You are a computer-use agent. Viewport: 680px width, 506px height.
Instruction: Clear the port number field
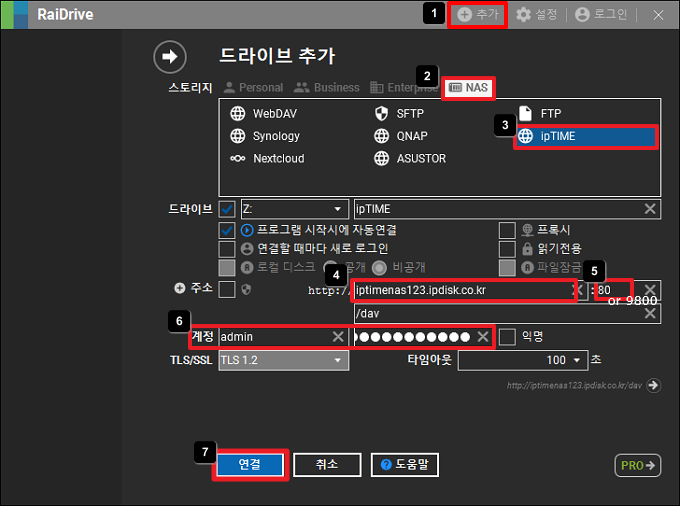click(650, 290)
